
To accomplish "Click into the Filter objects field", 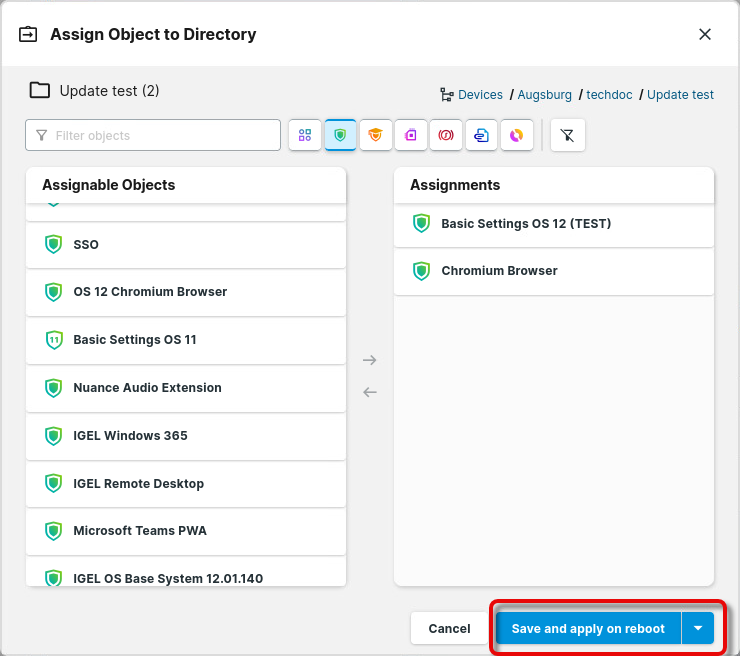I will (x=160, y=135).
